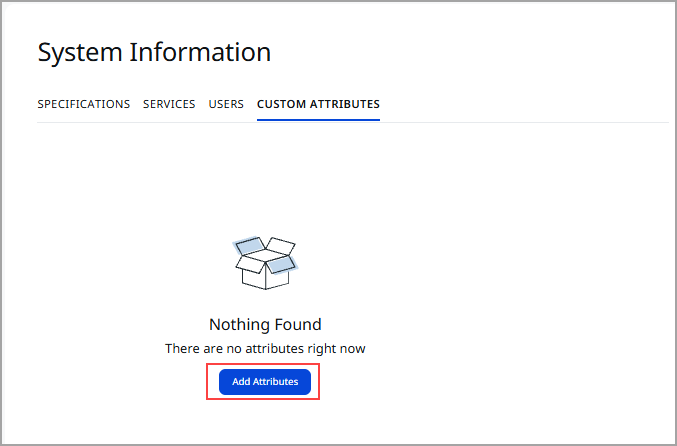Click the Add Attributes button

[265, 382]
